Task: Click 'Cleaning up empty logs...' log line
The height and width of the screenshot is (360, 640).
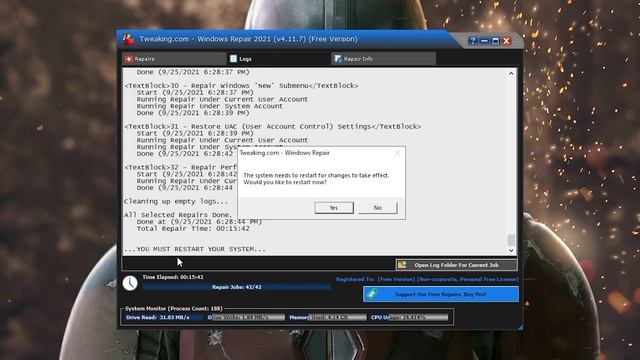Action: click(x=176, y=201)
